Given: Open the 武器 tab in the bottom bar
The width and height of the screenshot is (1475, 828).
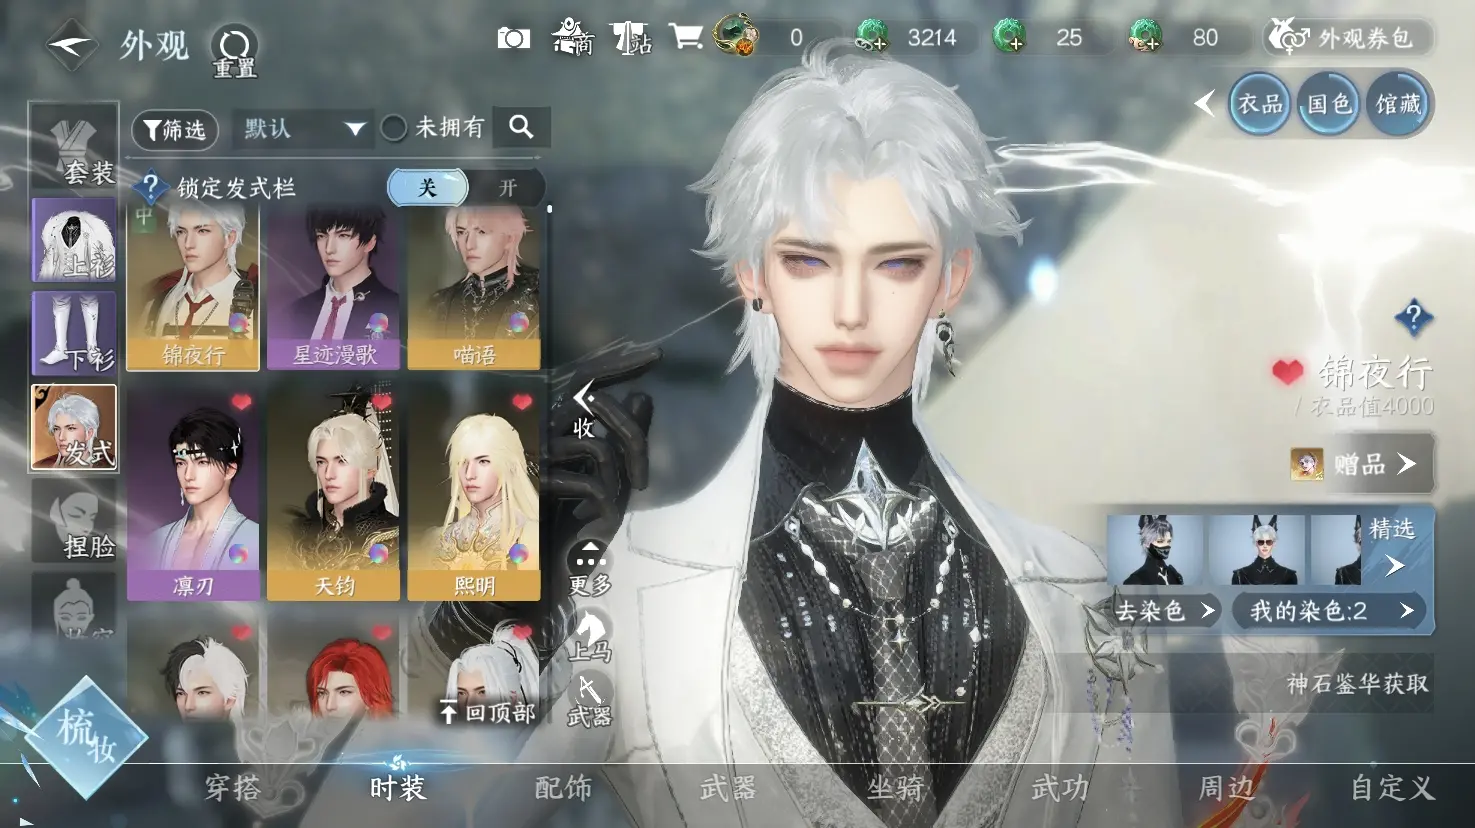Looking at the screenshot, I should 728,788.
